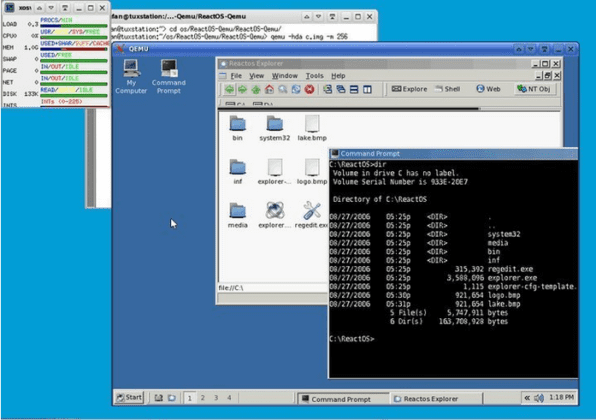Image resolution: width=596 pixels, height=420 pixels.
Task: Switch to virtual desktop 2
Action: [x=203, y=398]
